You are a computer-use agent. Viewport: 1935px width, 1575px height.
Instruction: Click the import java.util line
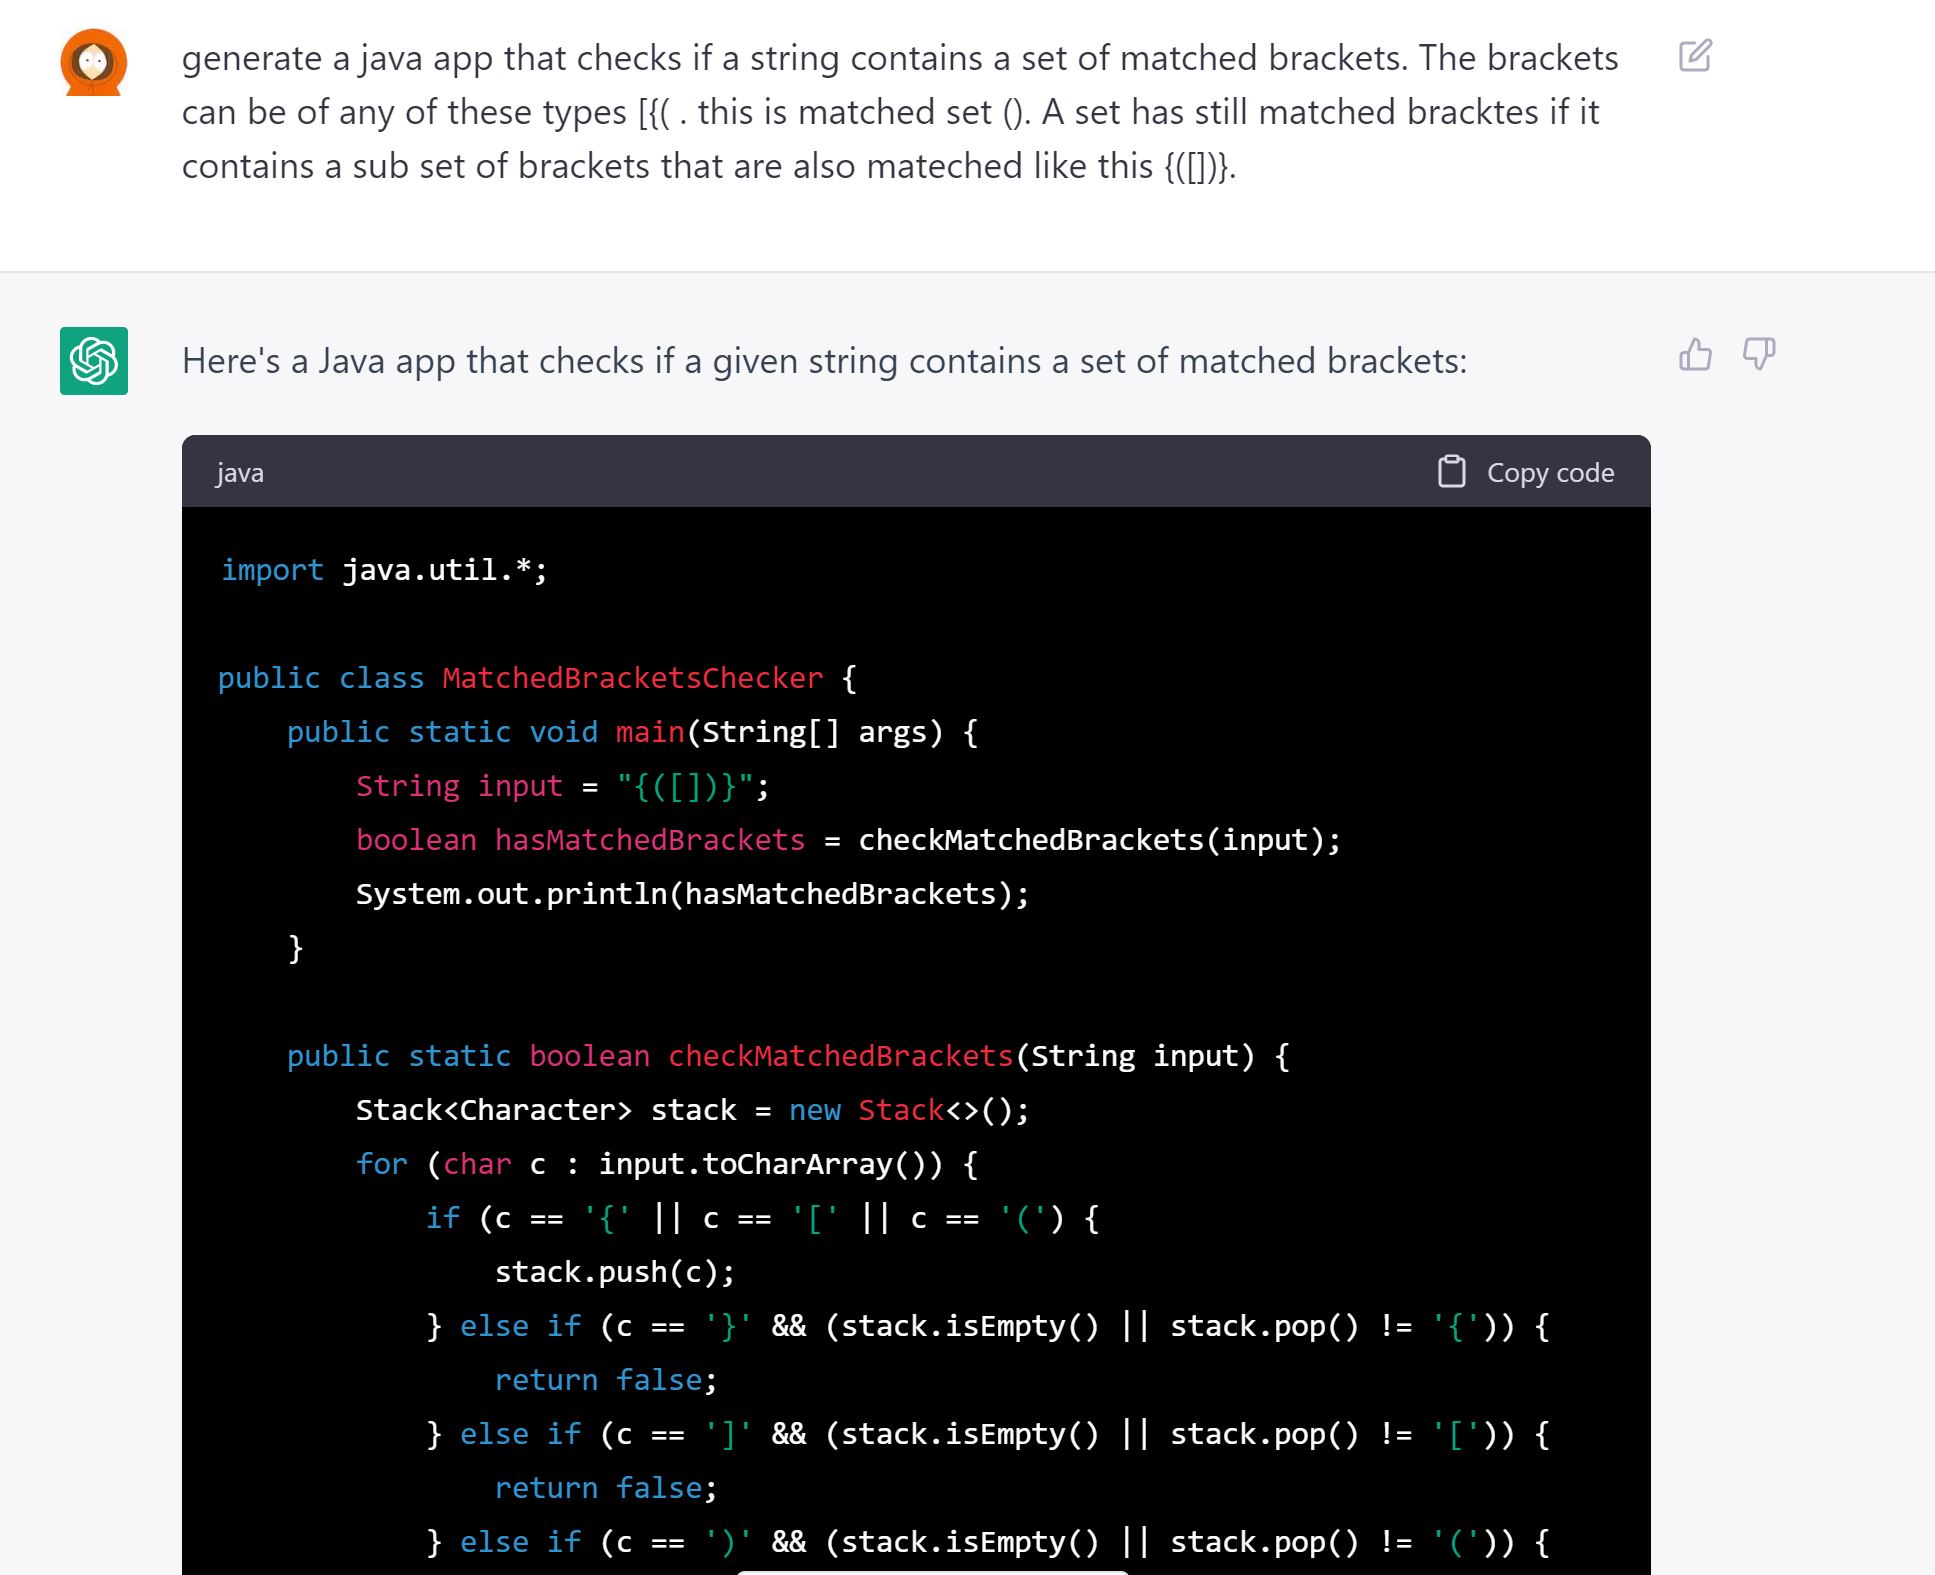pyautogui.click(x=384, y=570)
